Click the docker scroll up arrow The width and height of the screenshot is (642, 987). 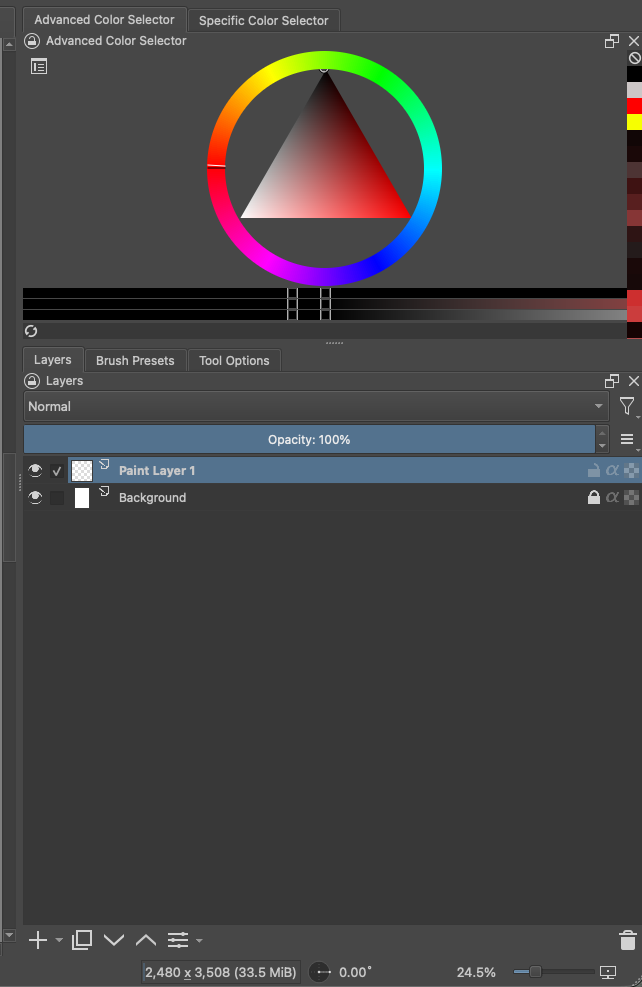[9, 45]
